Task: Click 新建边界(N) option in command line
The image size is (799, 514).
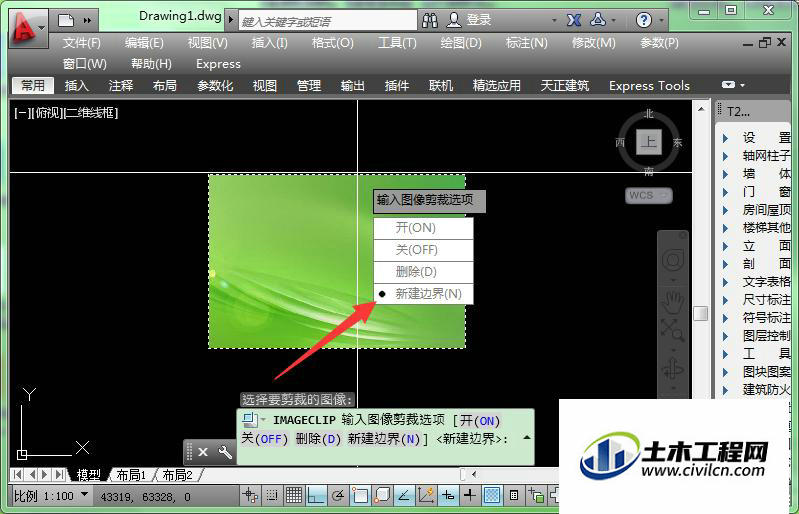Action: (384, 439)
